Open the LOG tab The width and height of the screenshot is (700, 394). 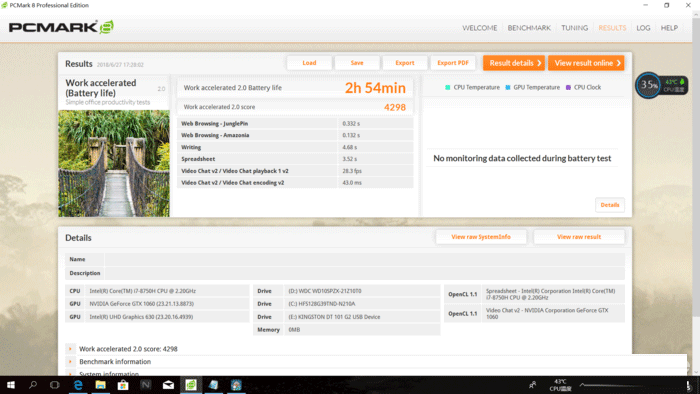(x=643, y=28)
